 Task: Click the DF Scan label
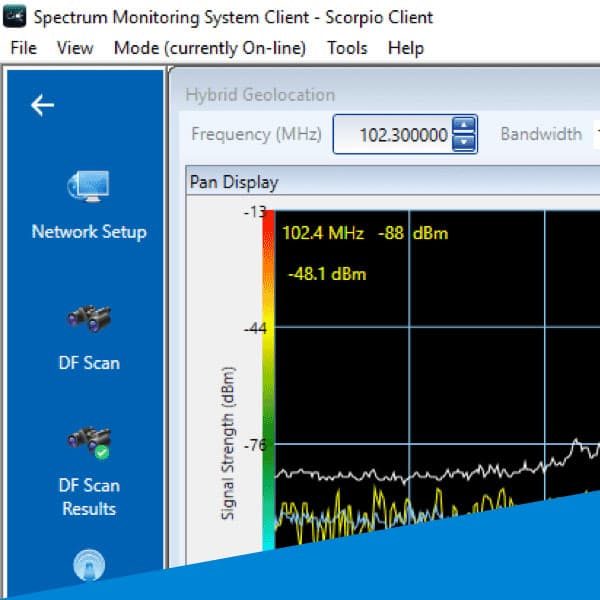pos(89,363)
